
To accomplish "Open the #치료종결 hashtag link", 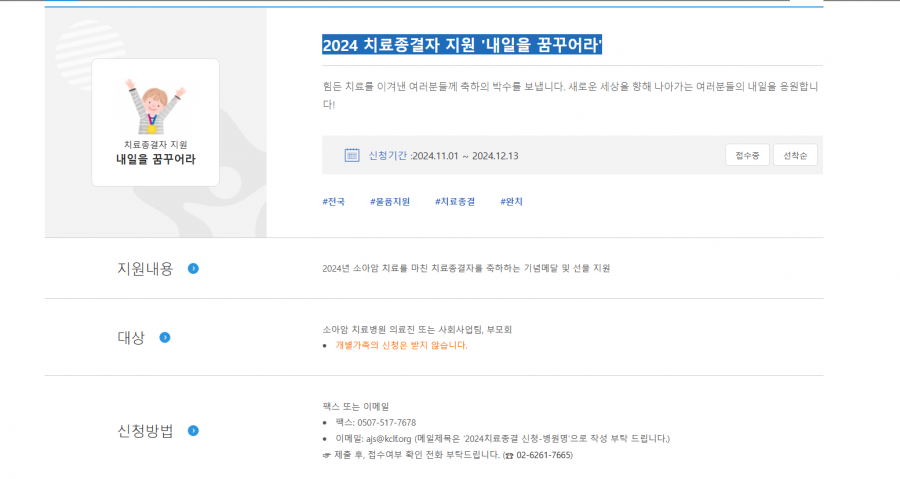I will pos(455,202).
